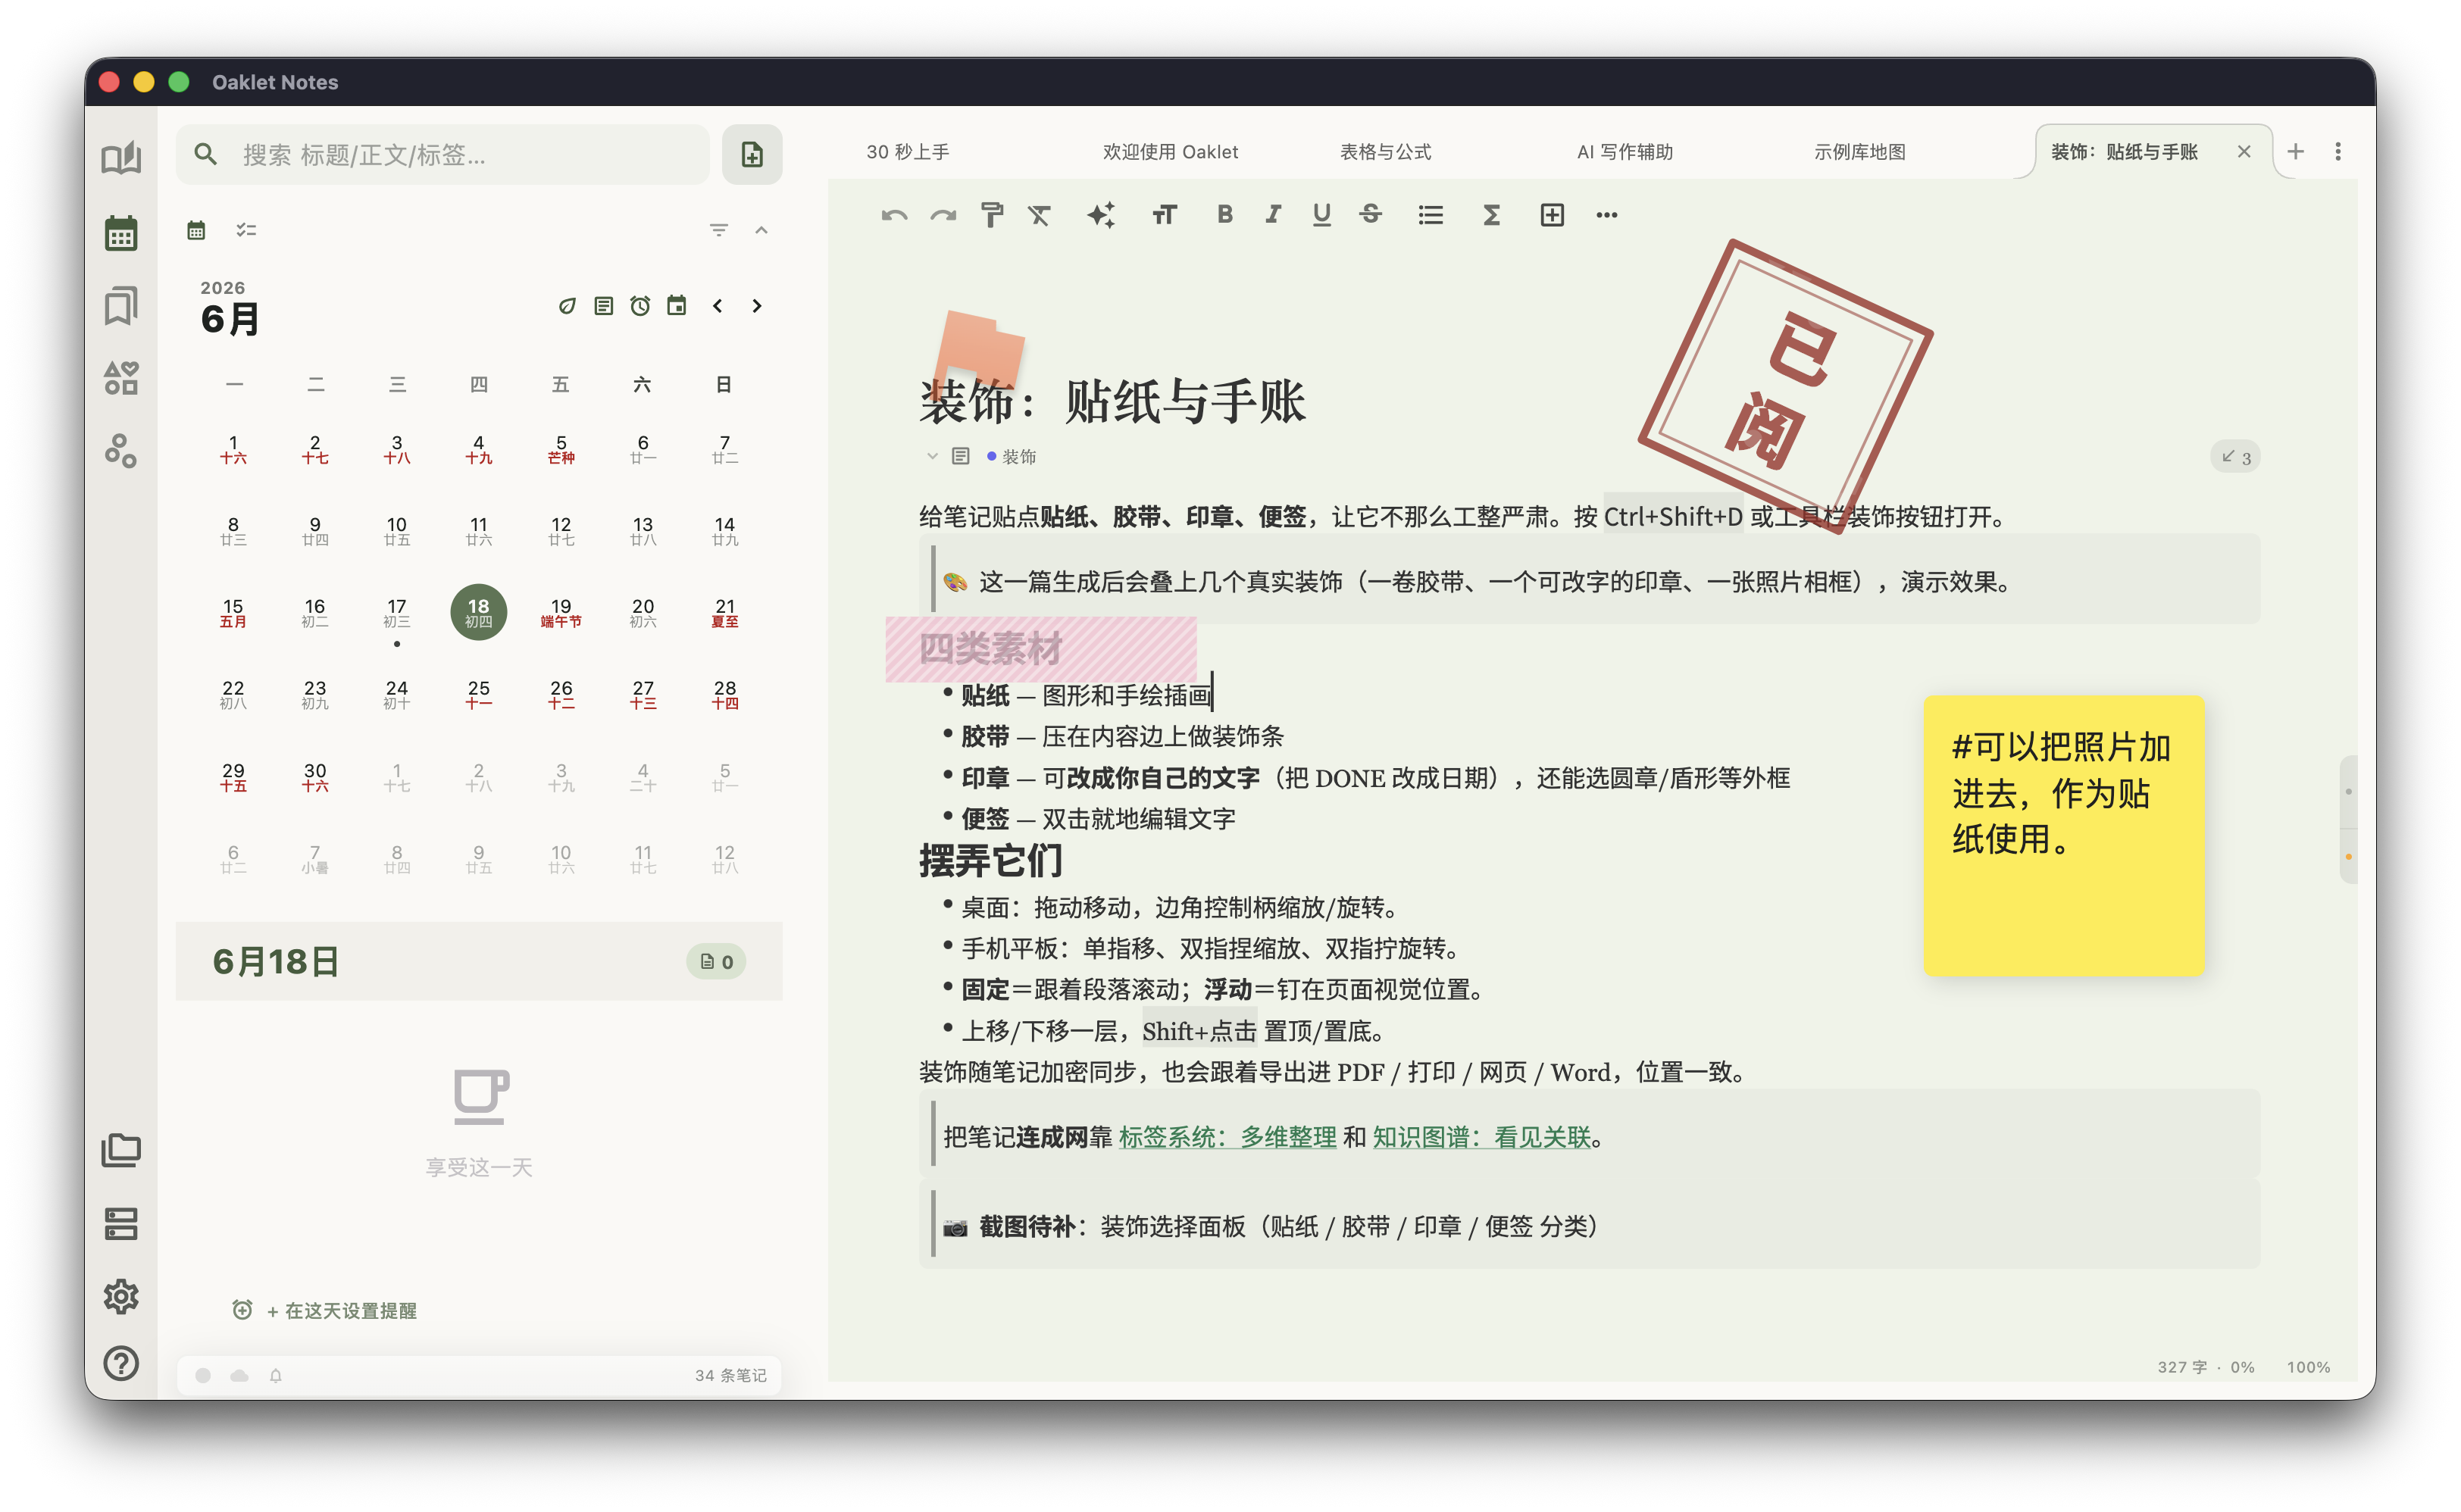
Task: Open the help question mark icon
Action: (121, 1363)
